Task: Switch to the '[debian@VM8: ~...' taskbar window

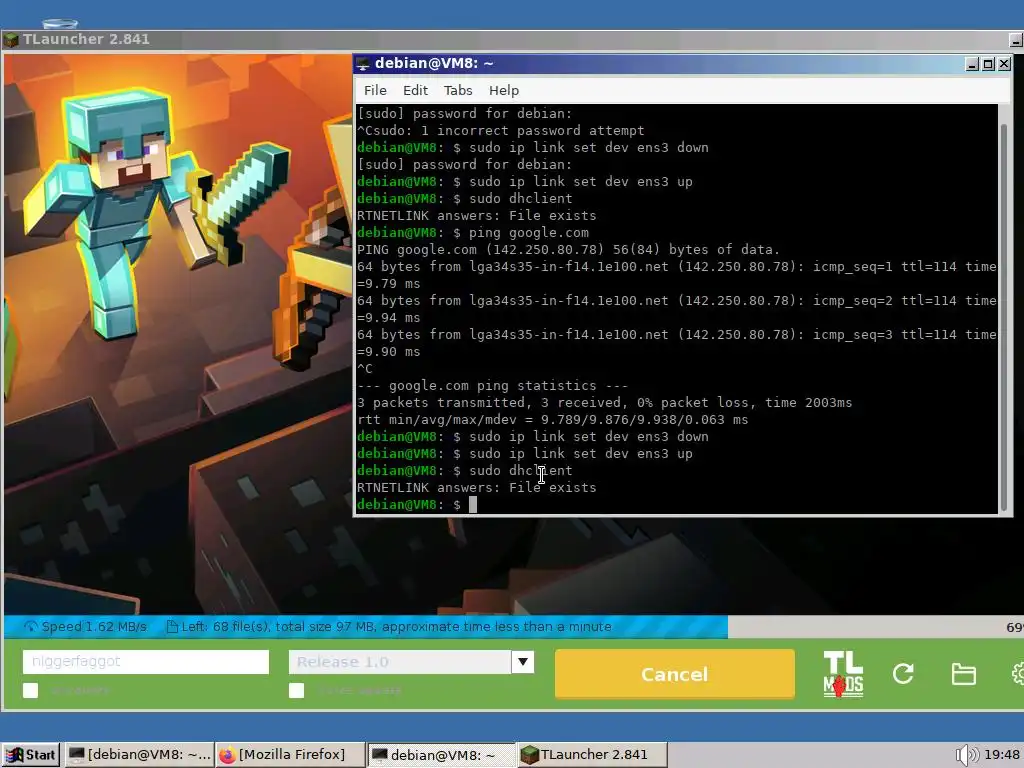Action: pyautogui.click(x=140, y=755)
